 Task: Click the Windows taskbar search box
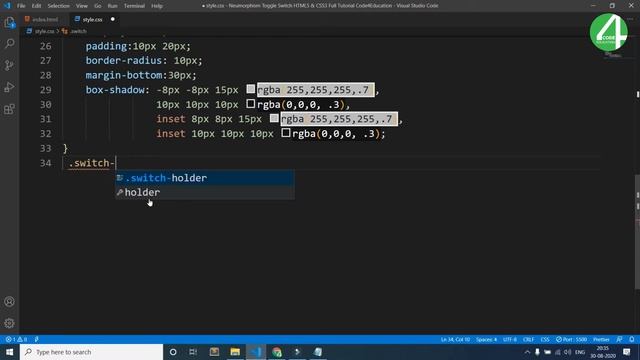click(91, 352)
